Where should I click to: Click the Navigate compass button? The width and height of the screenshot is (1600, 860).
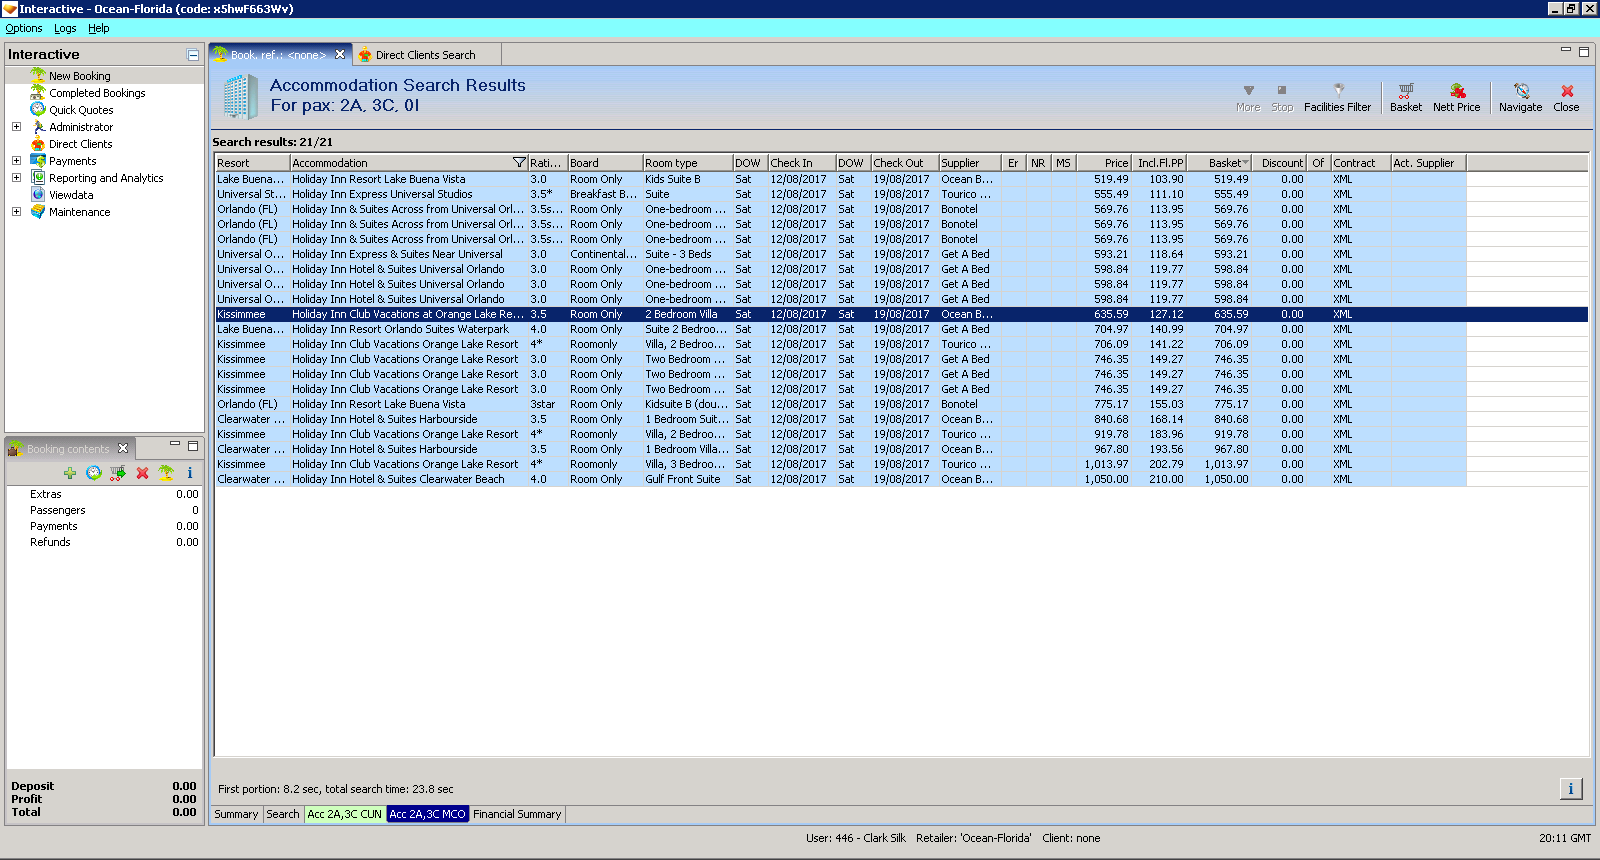[1520, 97]
